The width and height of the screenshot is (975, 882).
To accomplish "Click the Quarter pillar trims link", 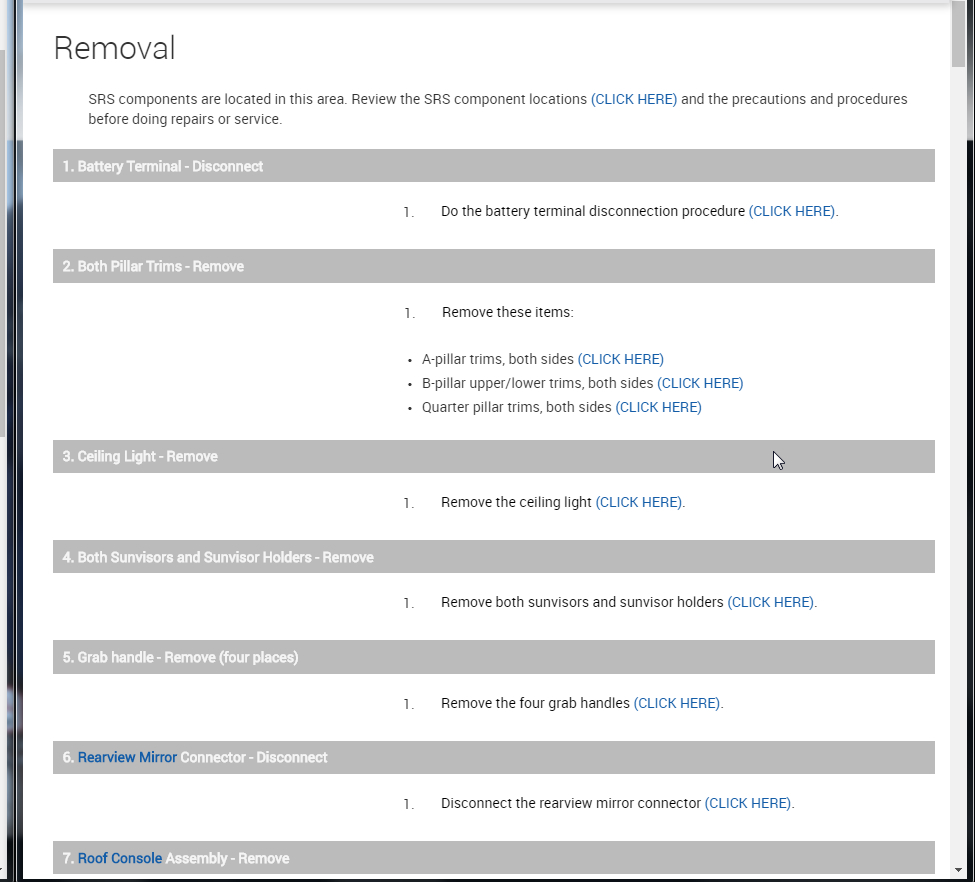I will click(x=658, y=407).
